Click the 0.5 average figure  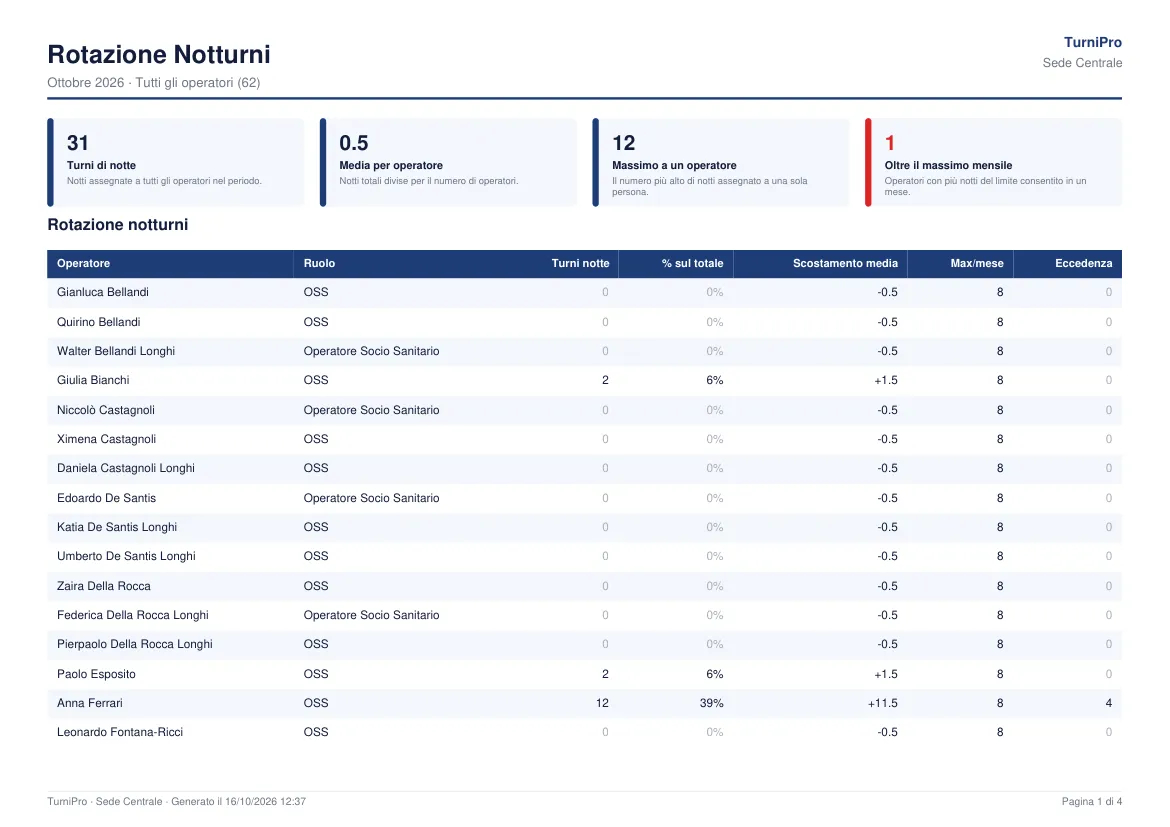point(354,143)
